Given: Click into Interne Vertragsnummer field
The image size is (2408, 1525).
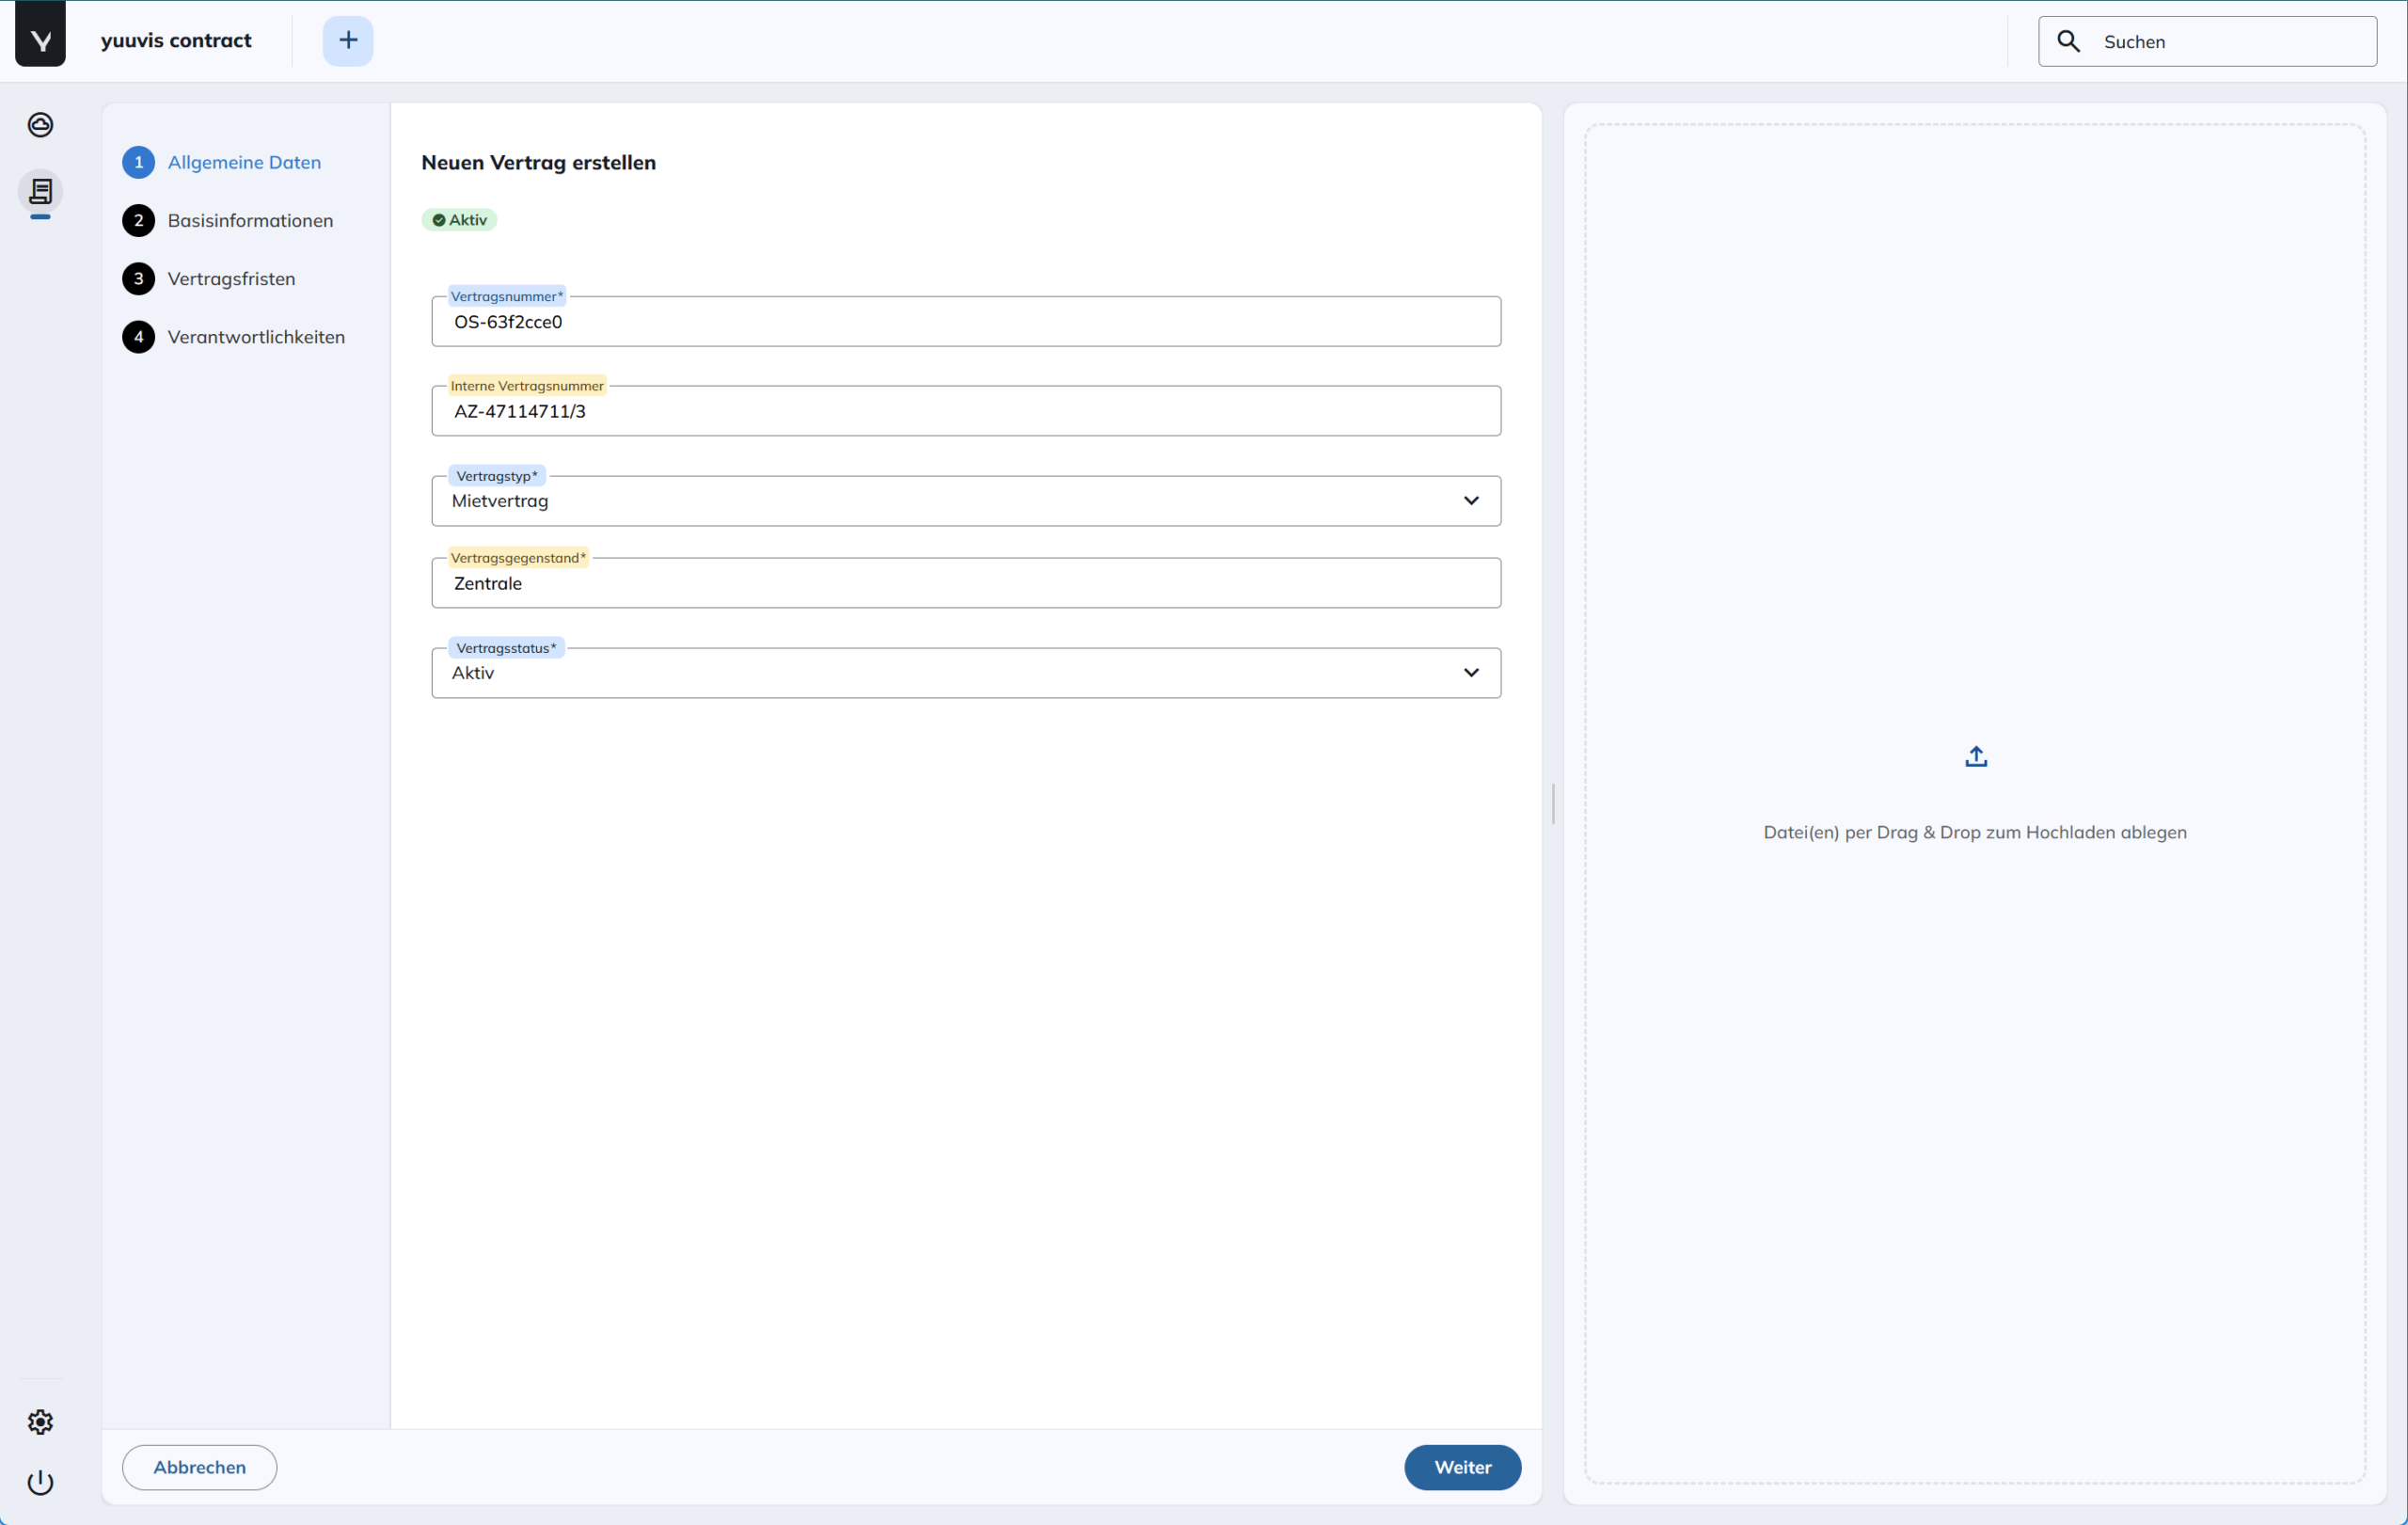Looking at the screenshot, I should (965, 411).
